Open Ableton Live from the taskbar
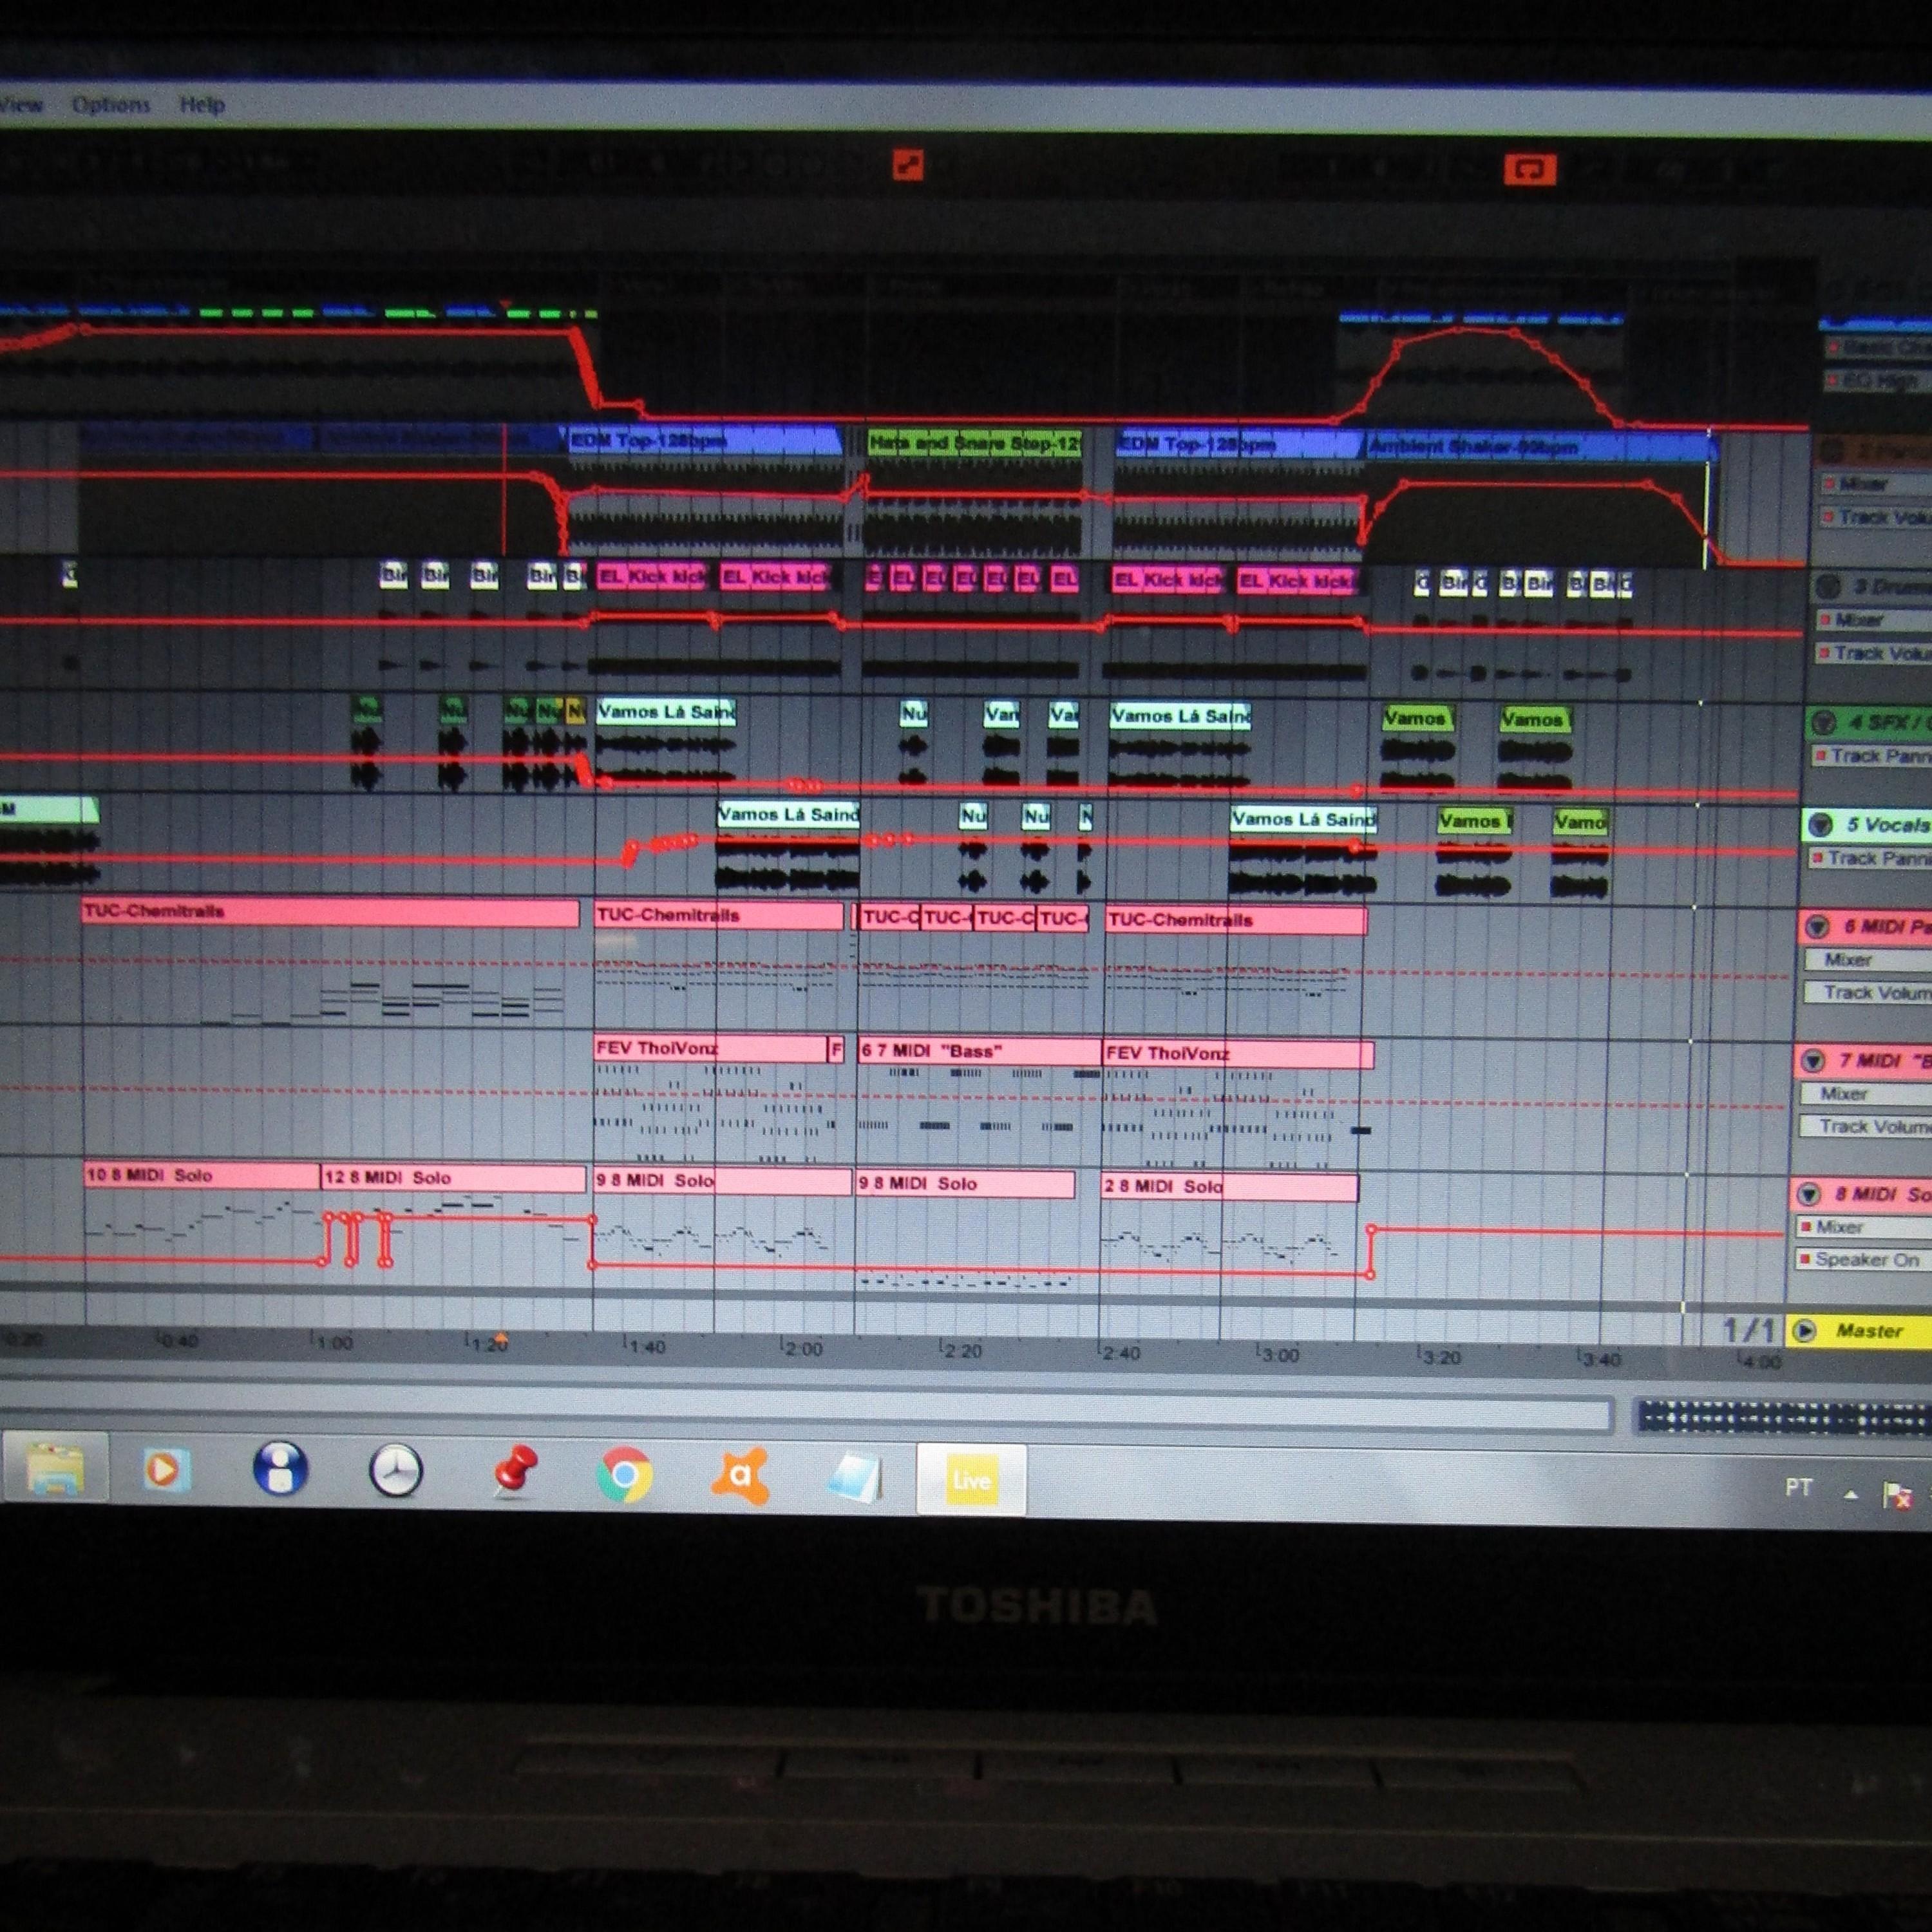Viewport: 1932px width, 1932px height. tap(971, 1479)
